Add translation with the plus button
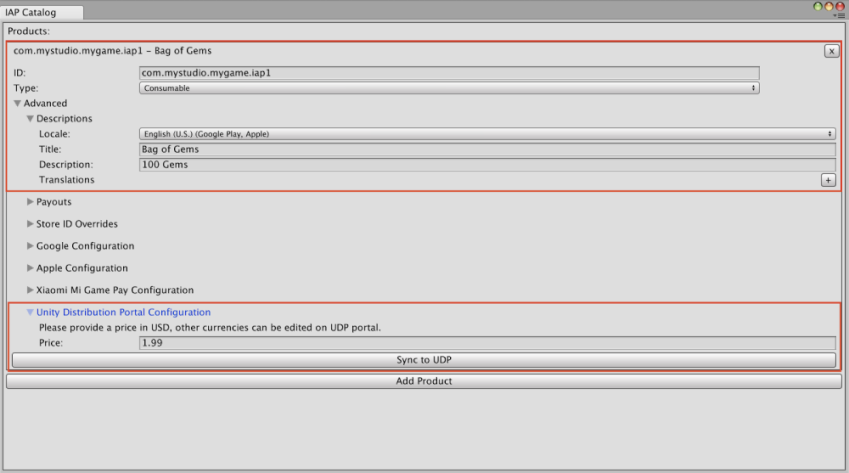849x473 pixels. click(828, 180)
